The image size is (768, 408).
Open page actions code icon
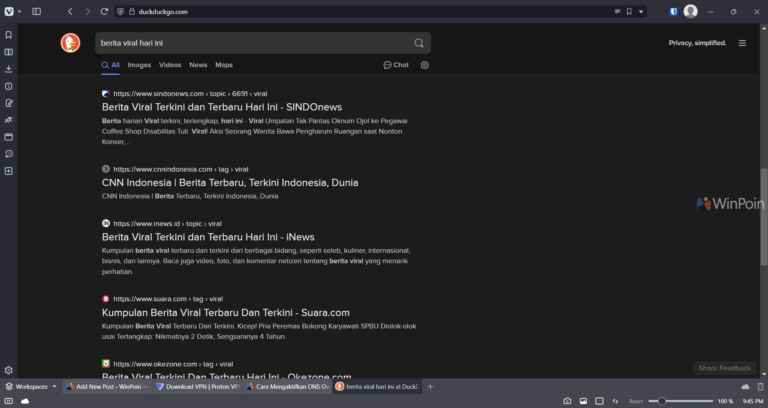coord(615,401)
